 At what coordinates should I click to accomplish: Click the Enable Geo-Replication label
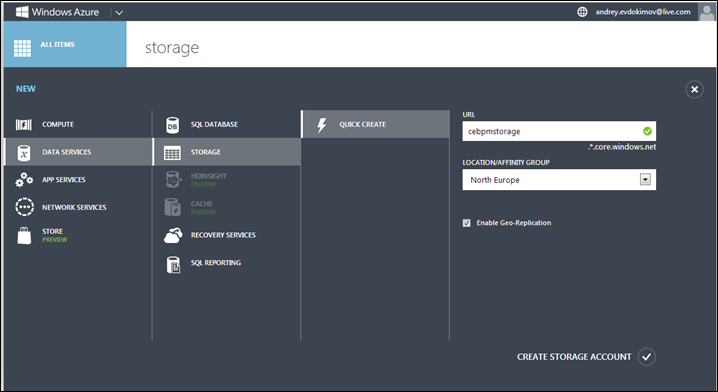[514, 223]
